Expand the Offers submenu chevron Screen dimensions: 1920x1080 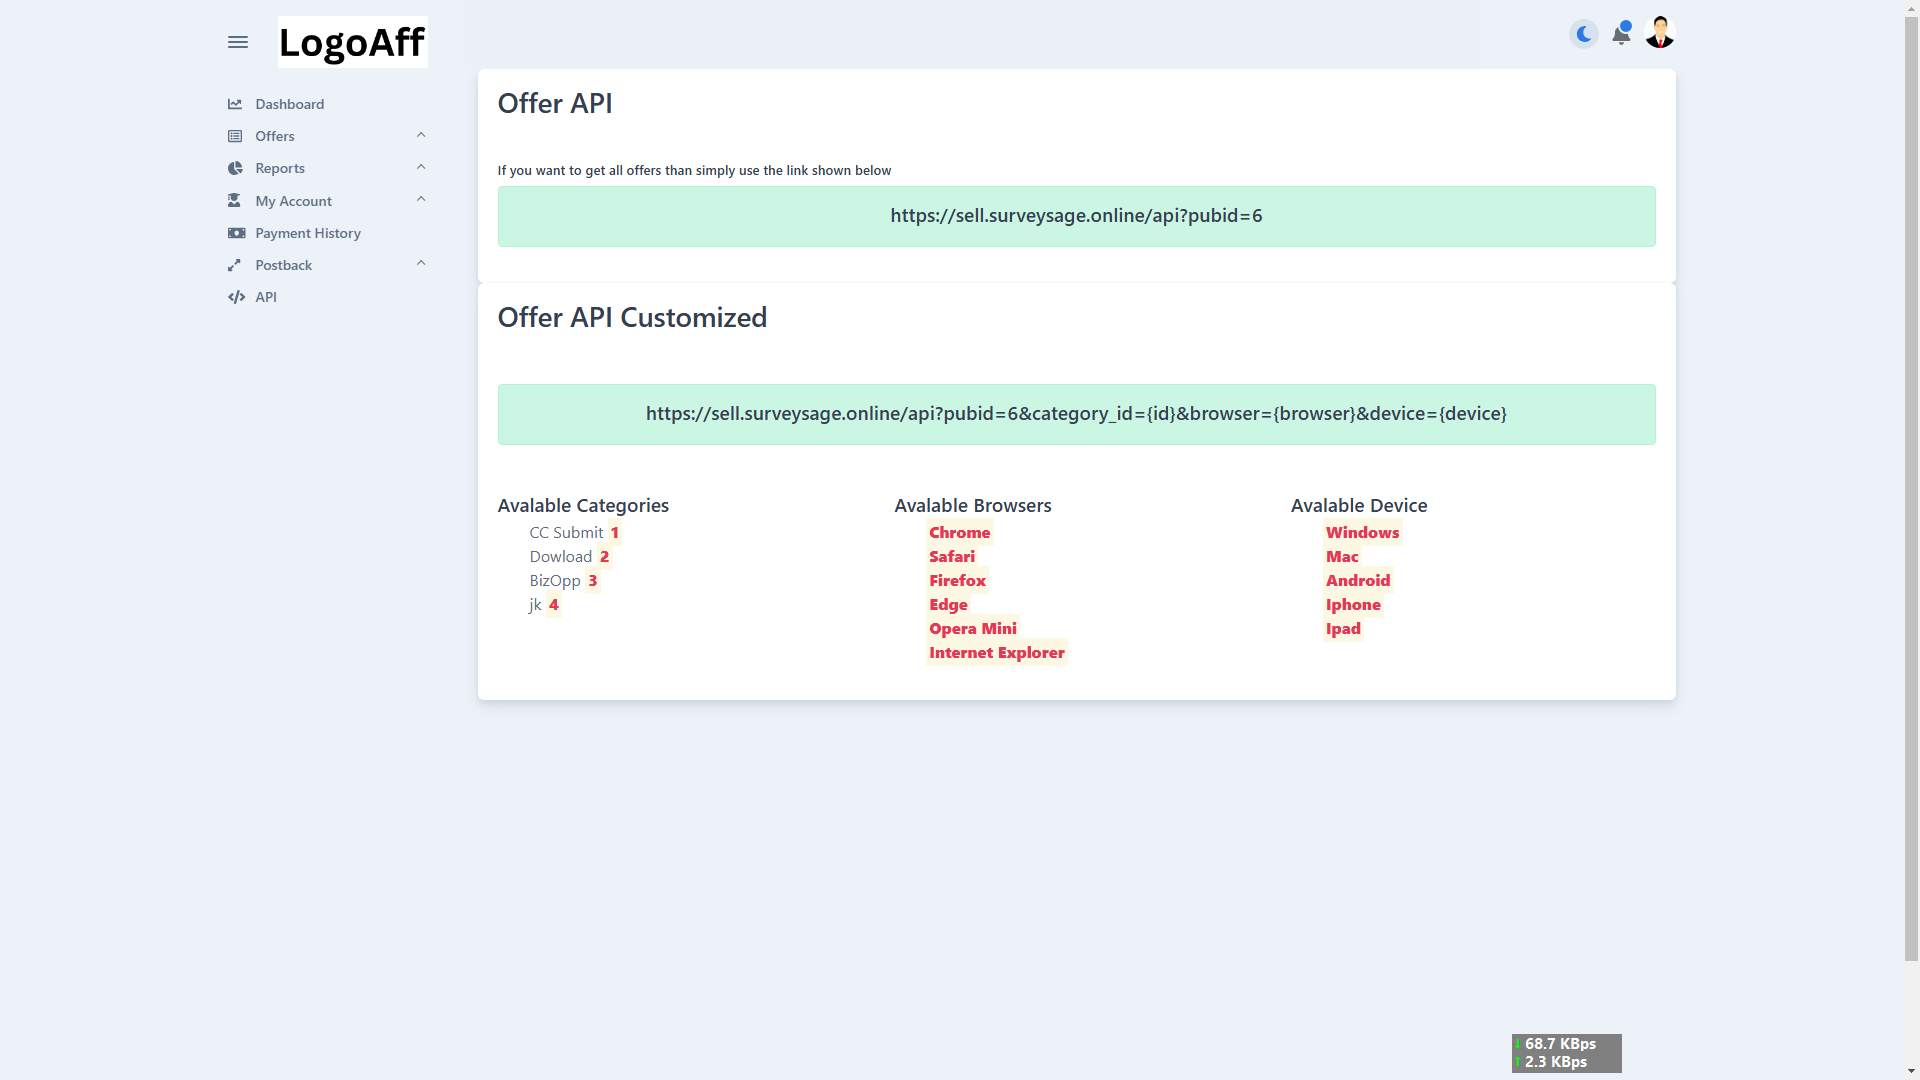click(x=421, y=135)
